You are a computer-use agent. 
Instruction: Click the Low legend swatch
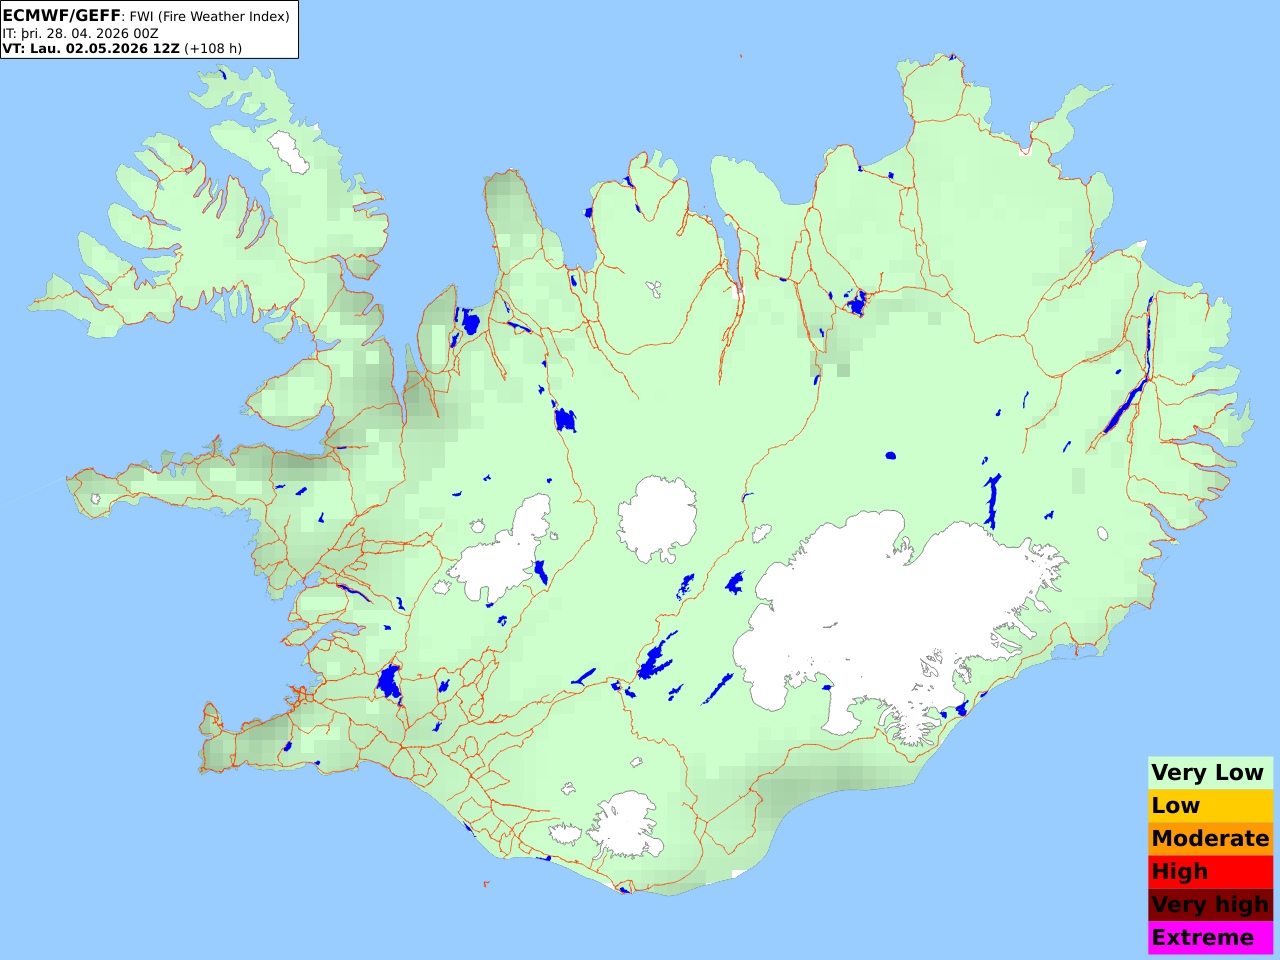(x=1210, y=806)
